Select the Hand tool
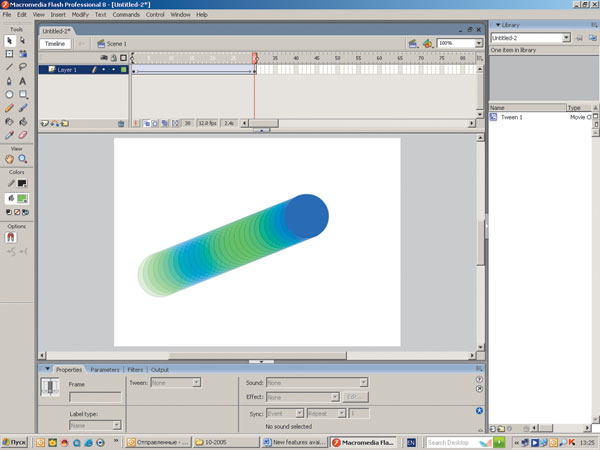The width and height of the screenshot is (600, 450). (x=10, y=158)
